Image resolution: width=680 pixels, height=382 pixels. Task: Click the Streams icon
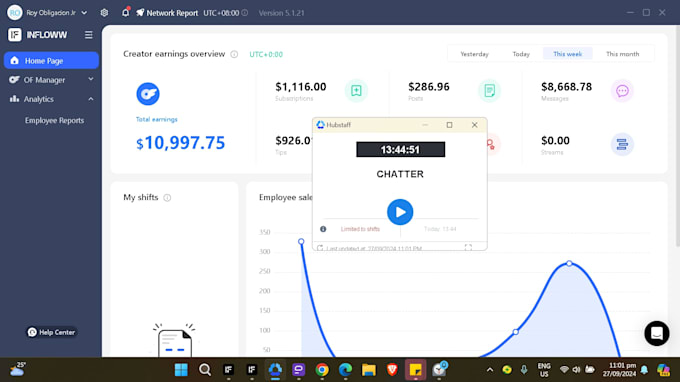(622, 144)
